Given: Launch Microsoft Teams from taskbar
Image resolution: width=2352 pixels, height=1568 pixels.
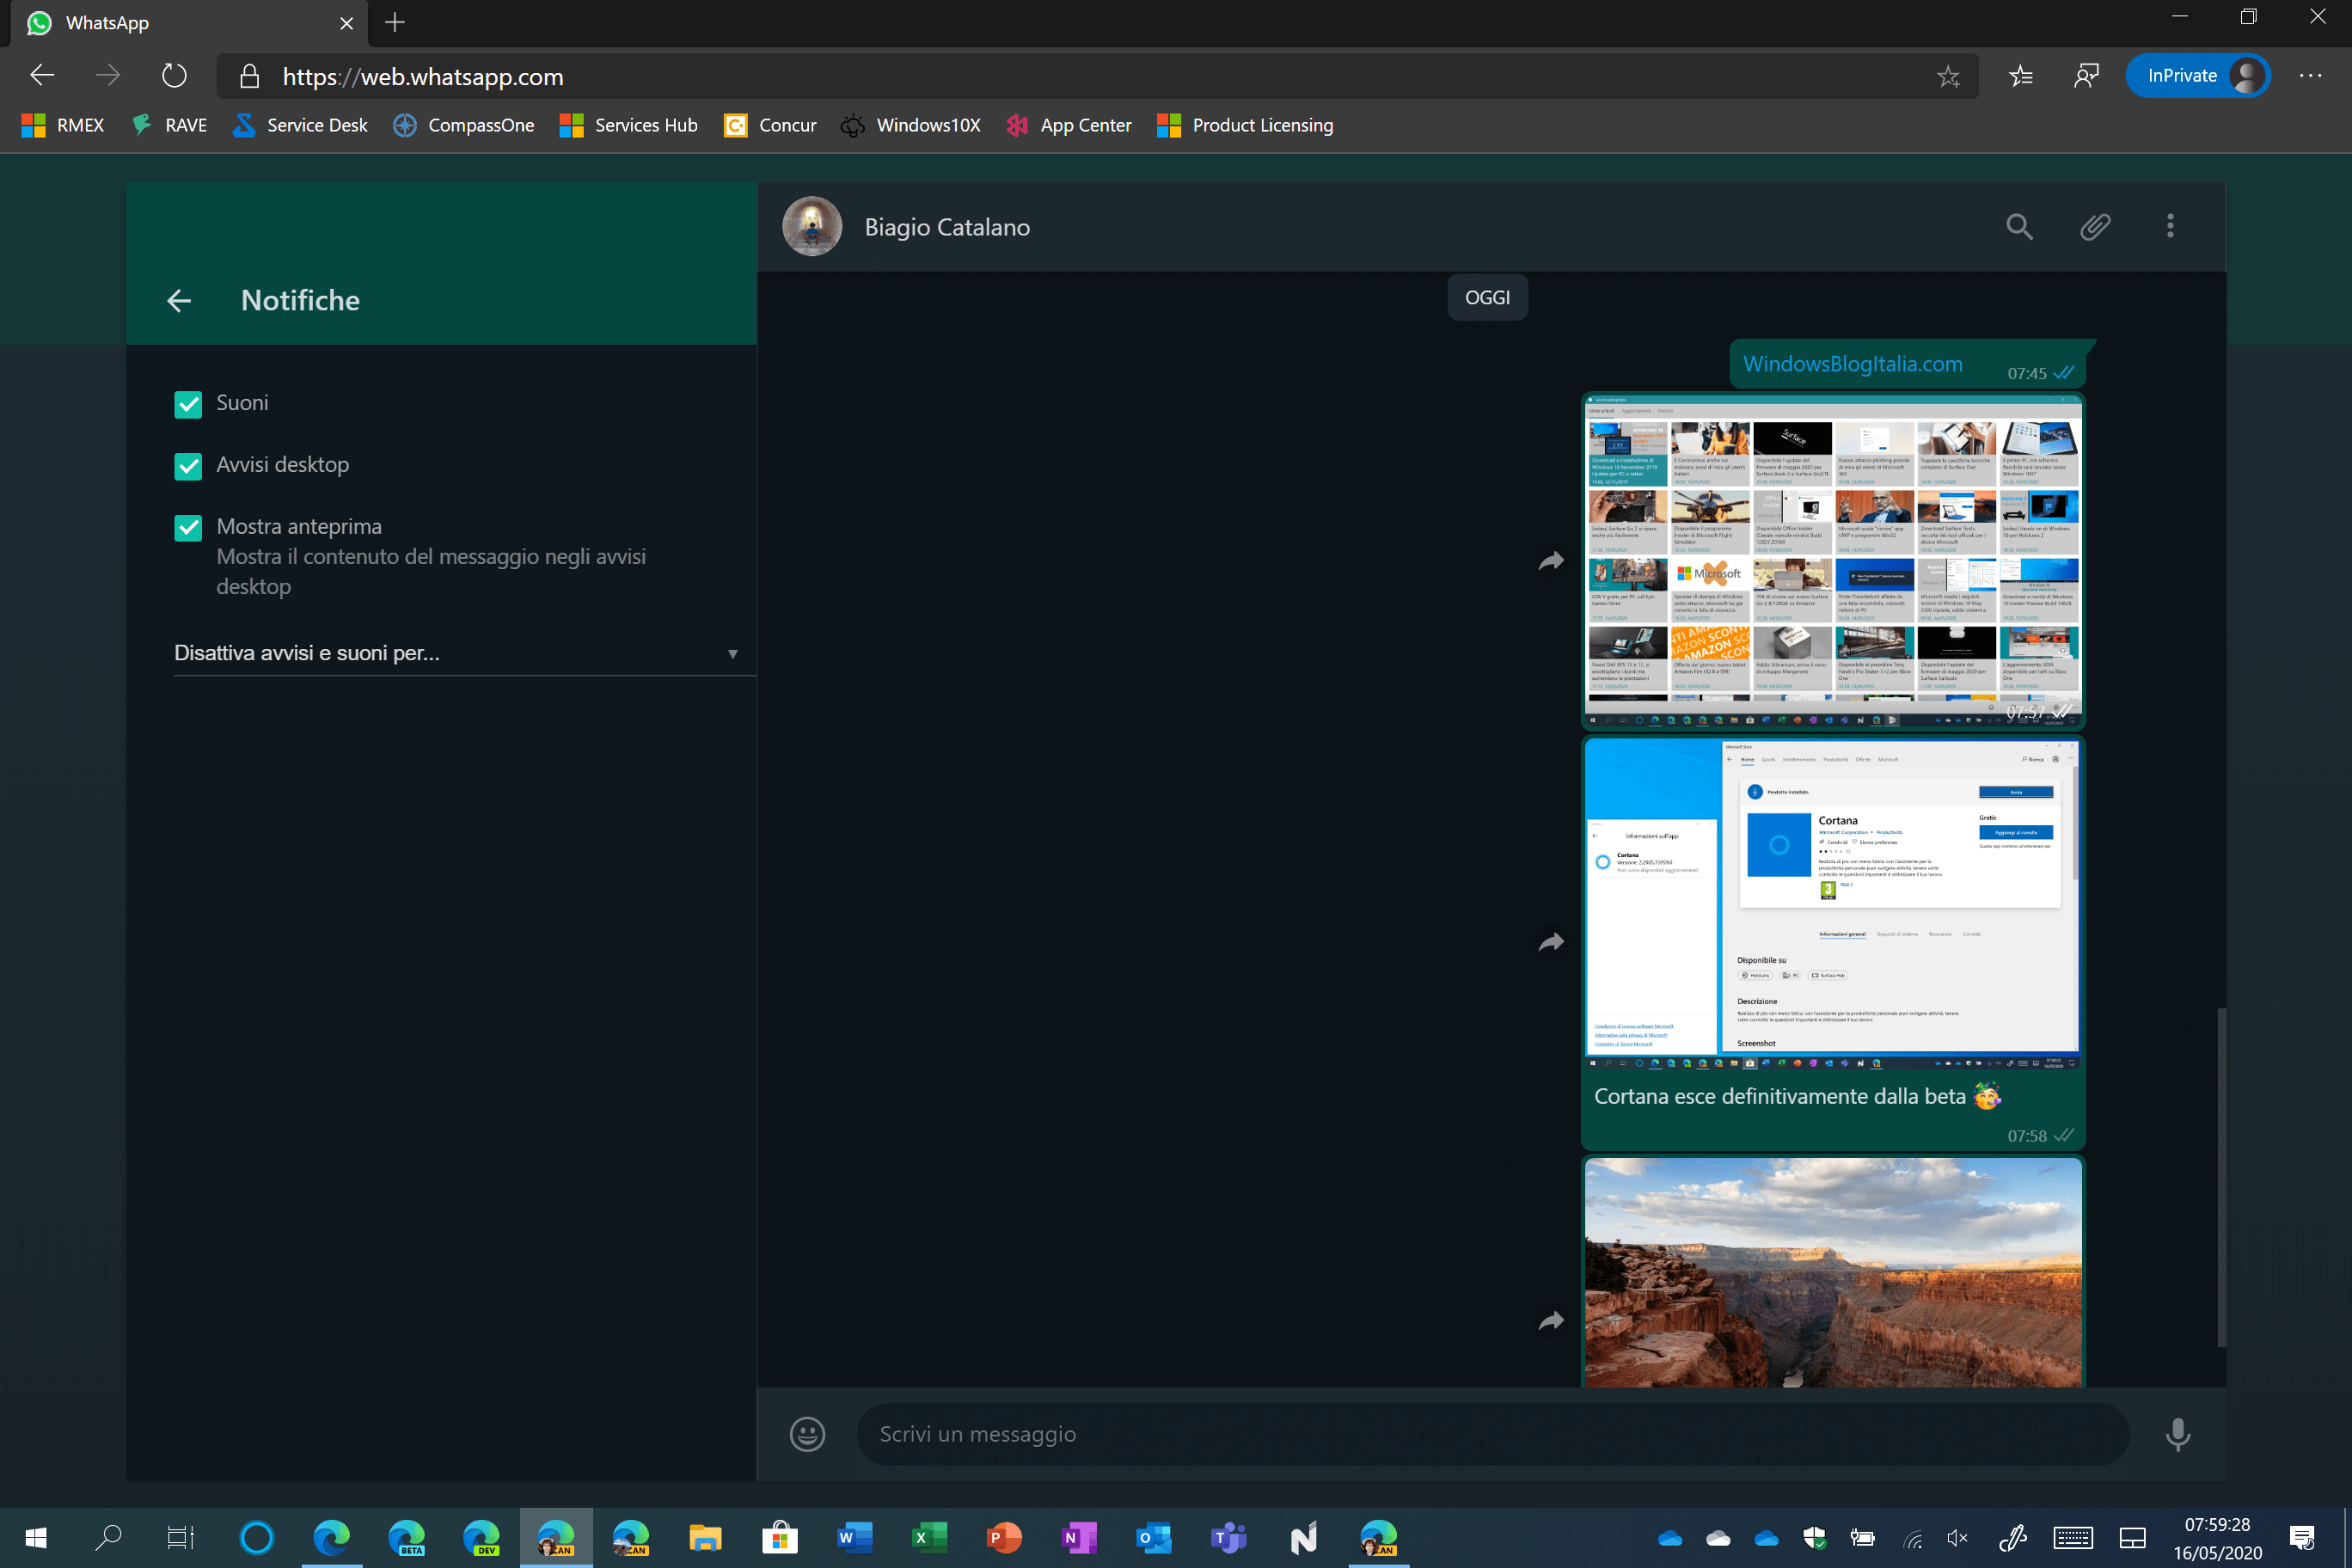Looking at the screenshot, I should [1228, 1538].
